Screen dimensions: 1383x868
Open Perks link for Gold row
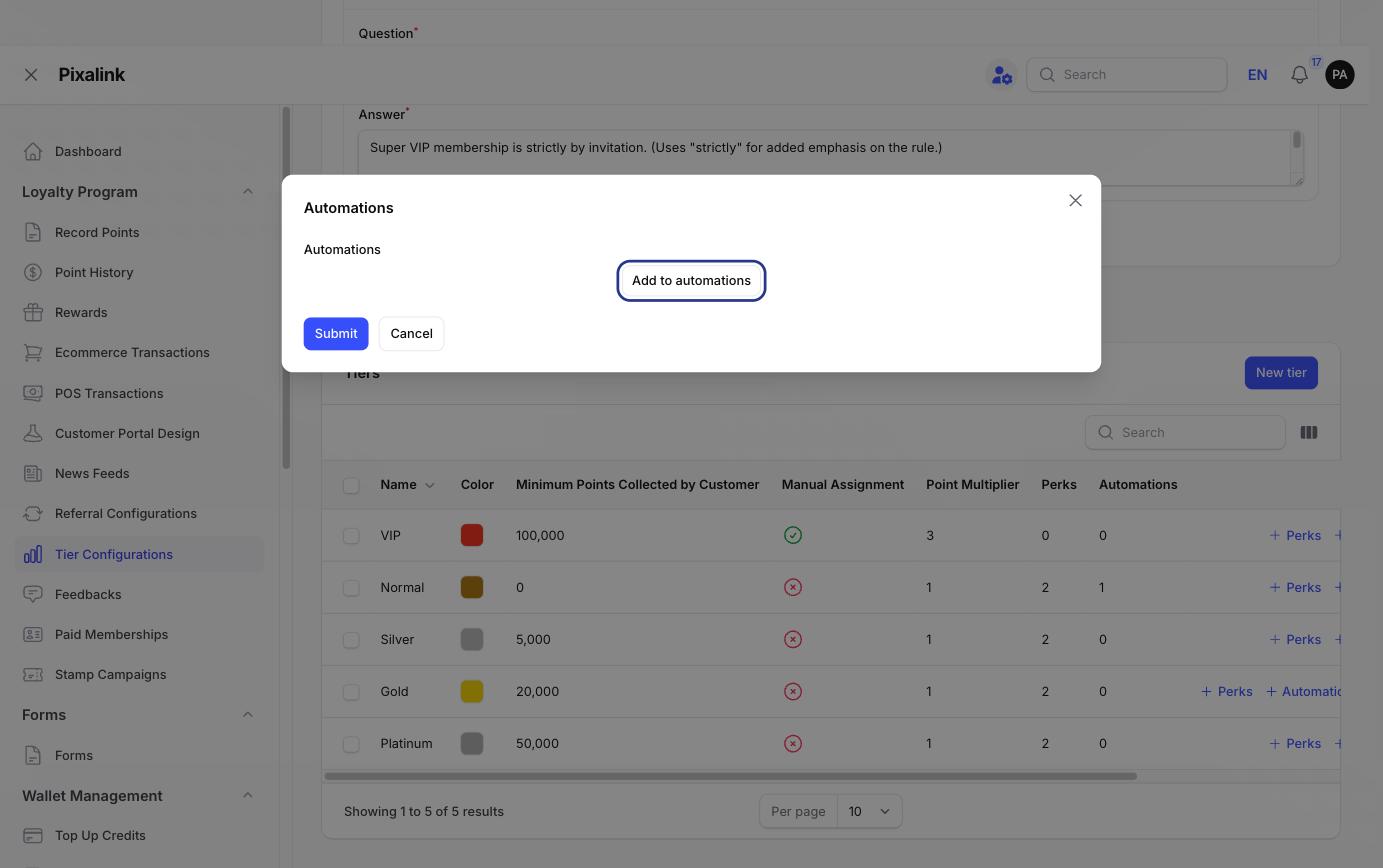click(1226, 692)
